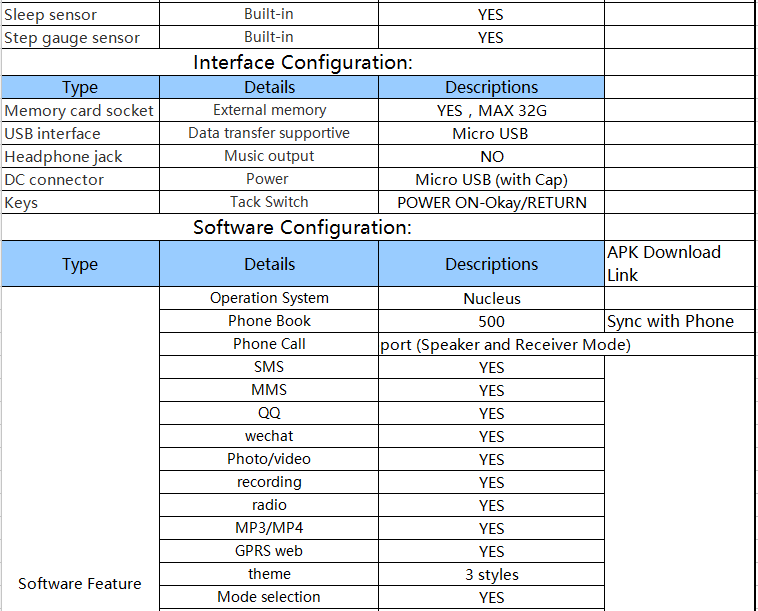The width and height of the screenshot is (758, 611).
Task: Click the 3 styles theme cell
Action: [x=491, y=574]
